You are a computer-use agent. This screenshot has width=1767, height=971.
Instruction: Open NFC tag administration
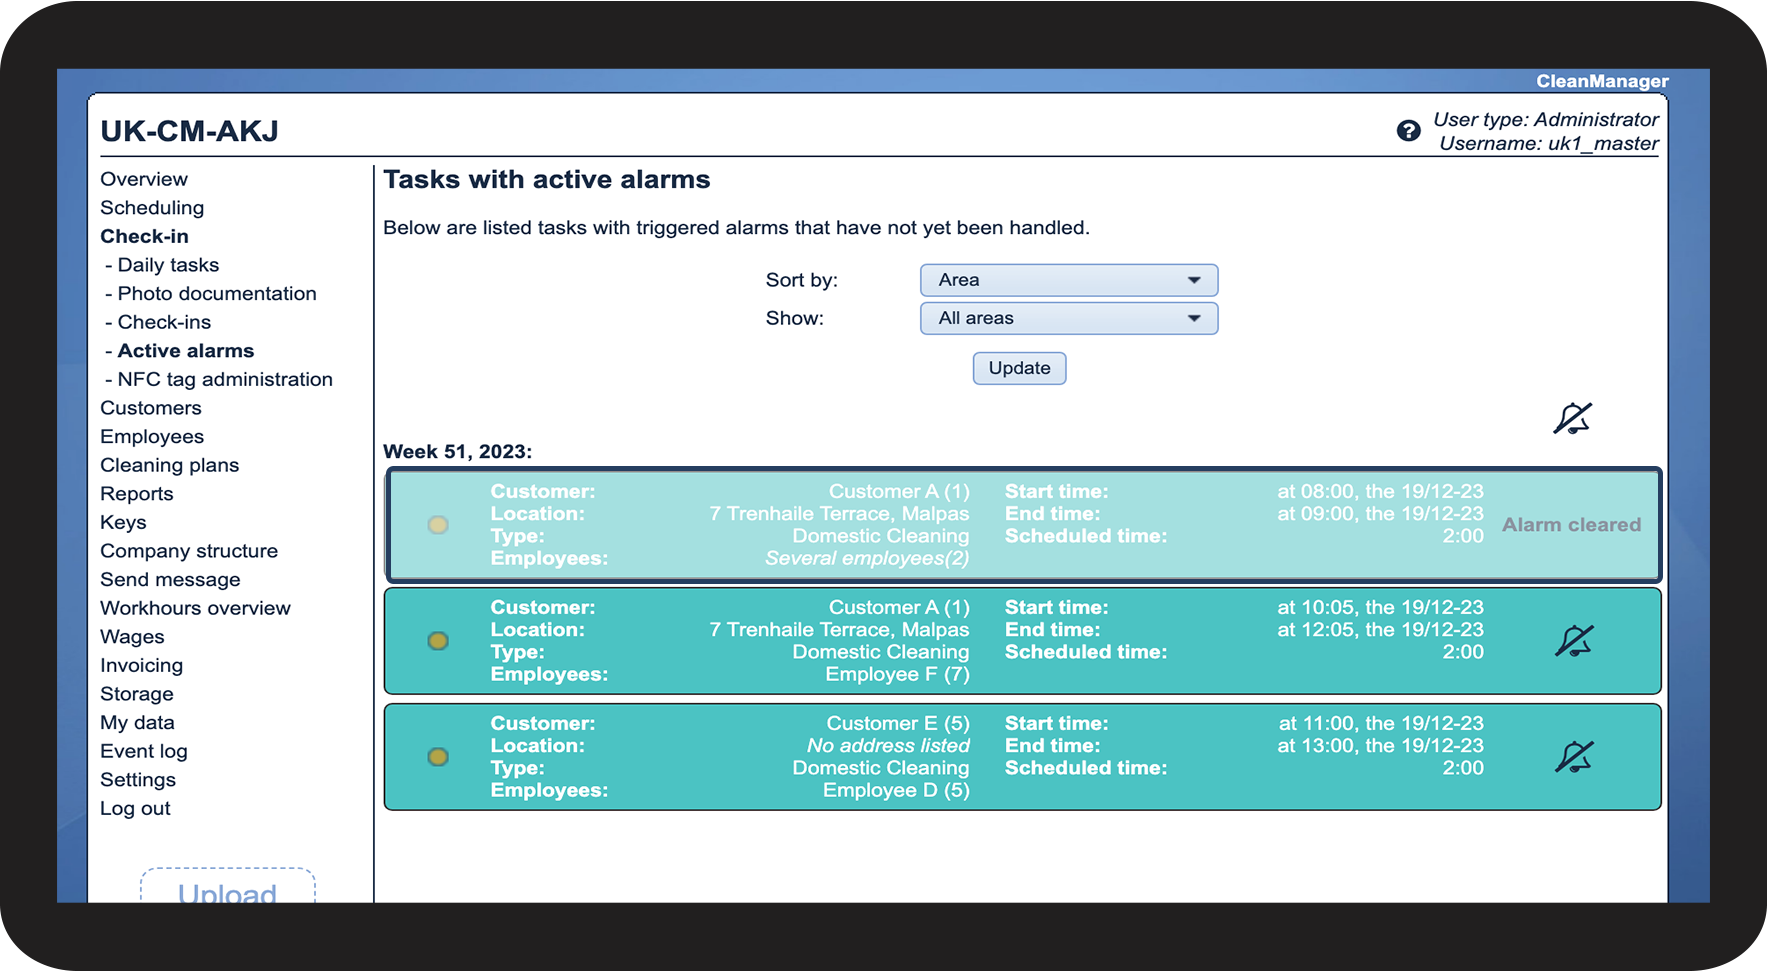pyautogui.click(x=225, y=380)
